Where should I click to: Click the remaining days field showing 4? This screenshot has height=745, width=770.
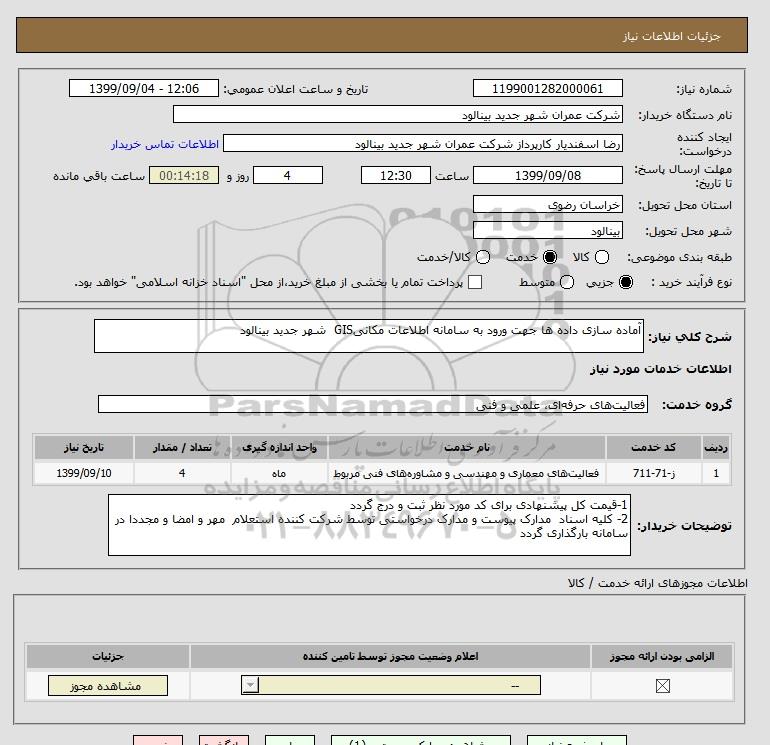click(x=288, y=175)
